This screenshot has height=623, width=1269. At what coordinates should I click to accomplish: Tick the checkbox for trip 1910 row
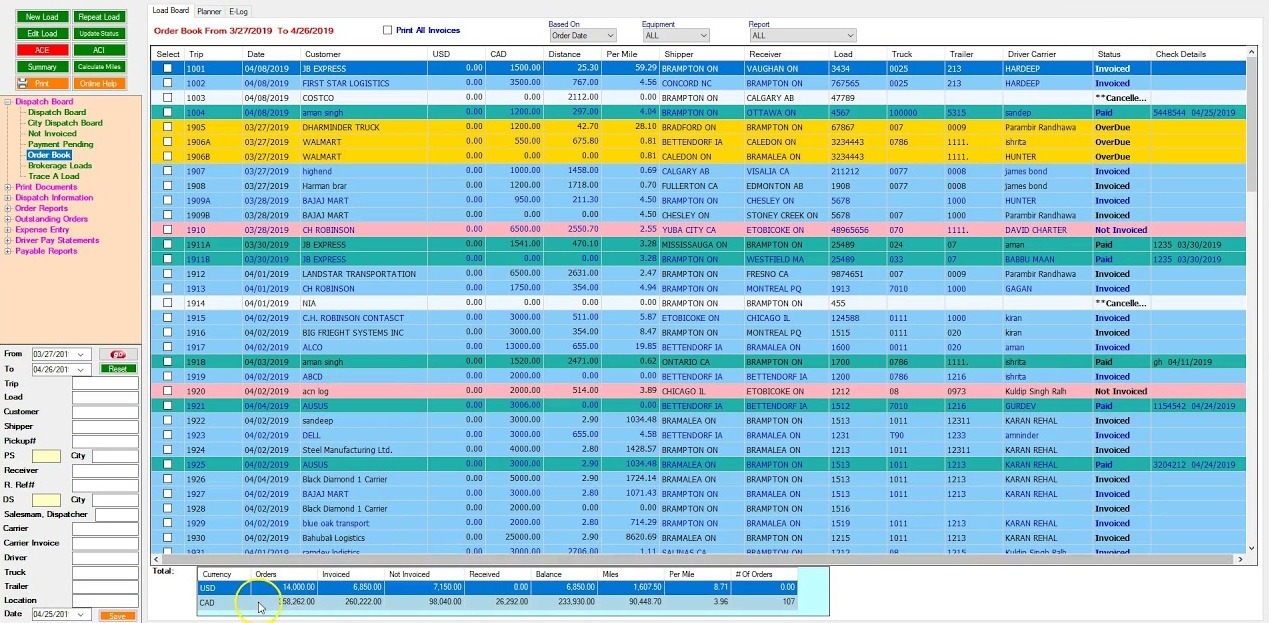tap(168, 230)
